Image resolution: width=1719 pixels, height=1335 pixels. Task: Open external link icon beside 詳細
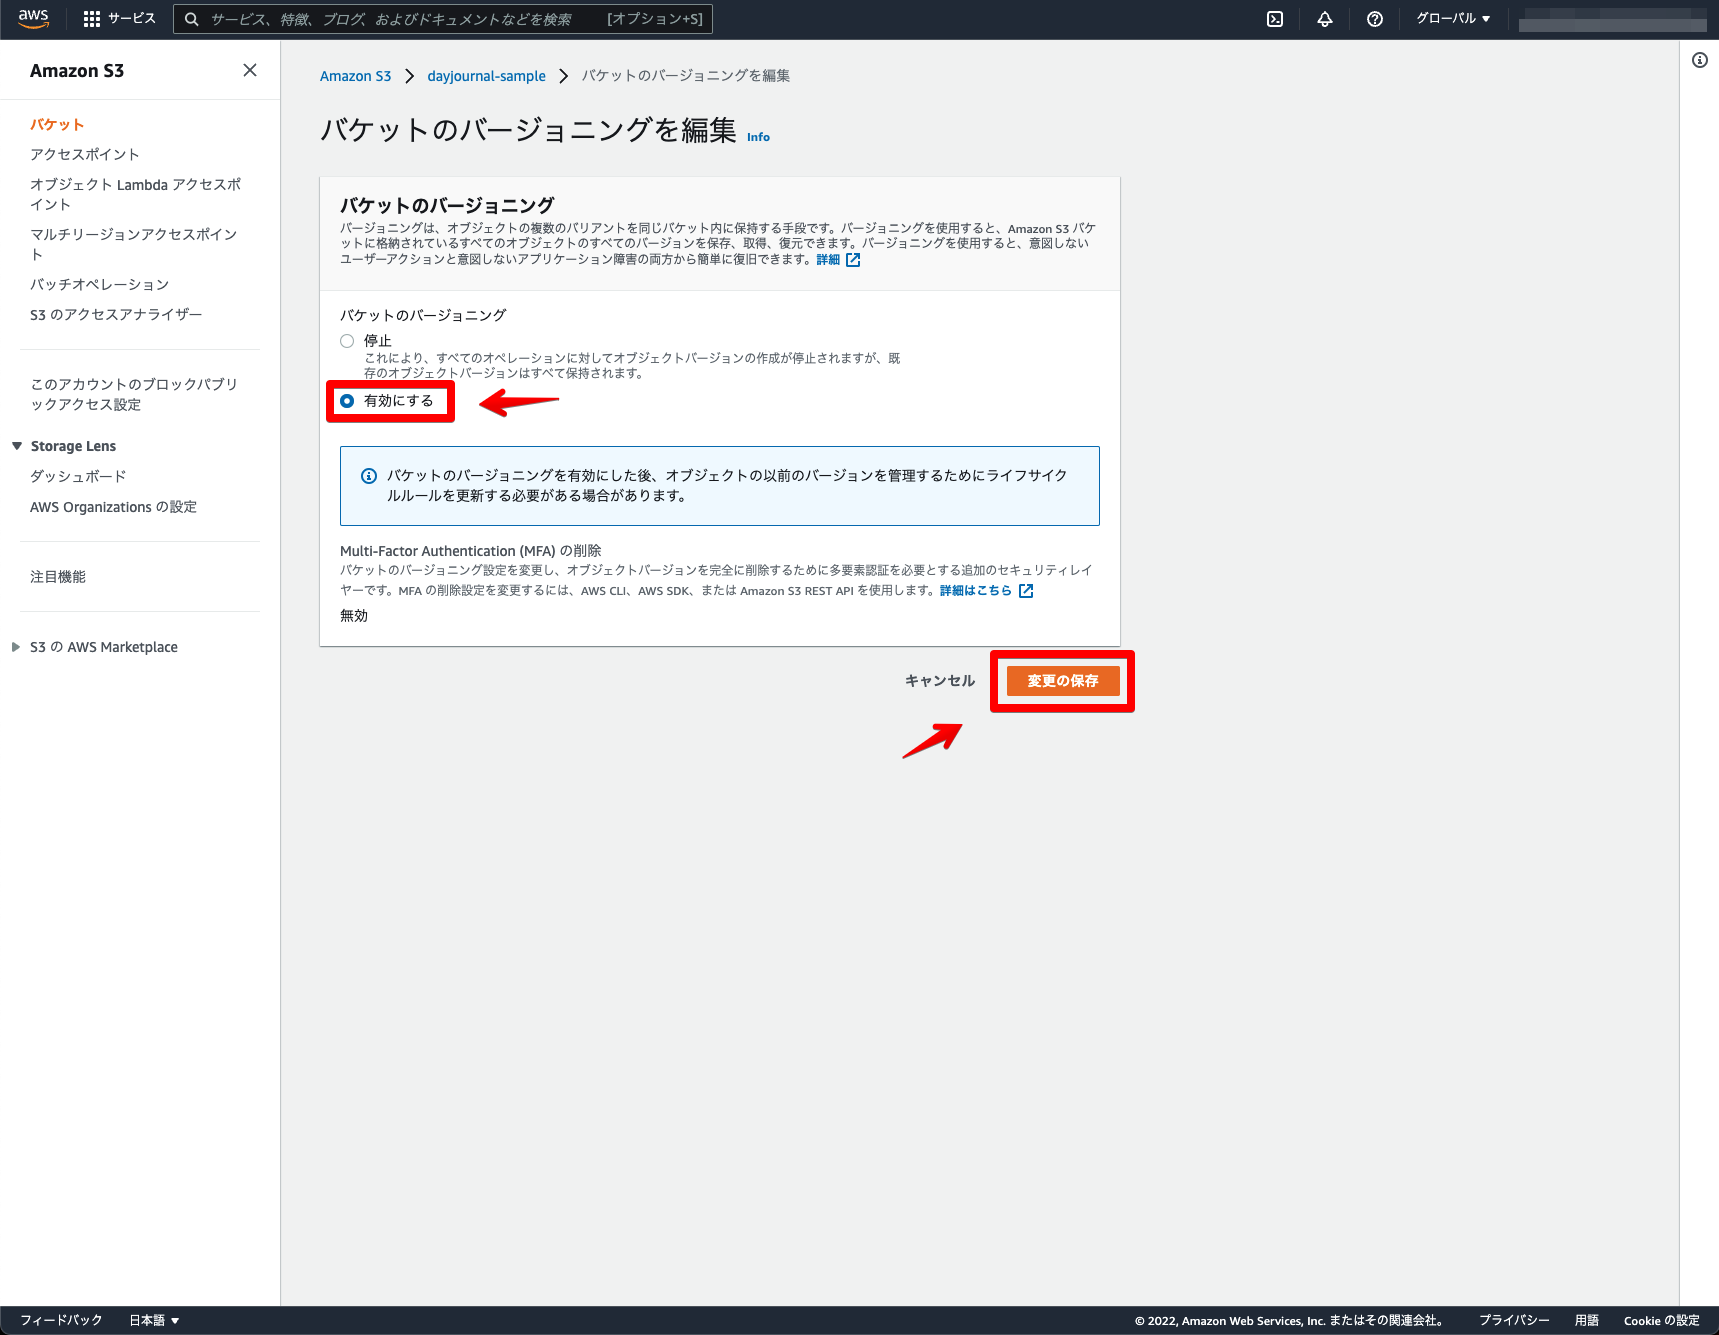[x=853, y=260]
